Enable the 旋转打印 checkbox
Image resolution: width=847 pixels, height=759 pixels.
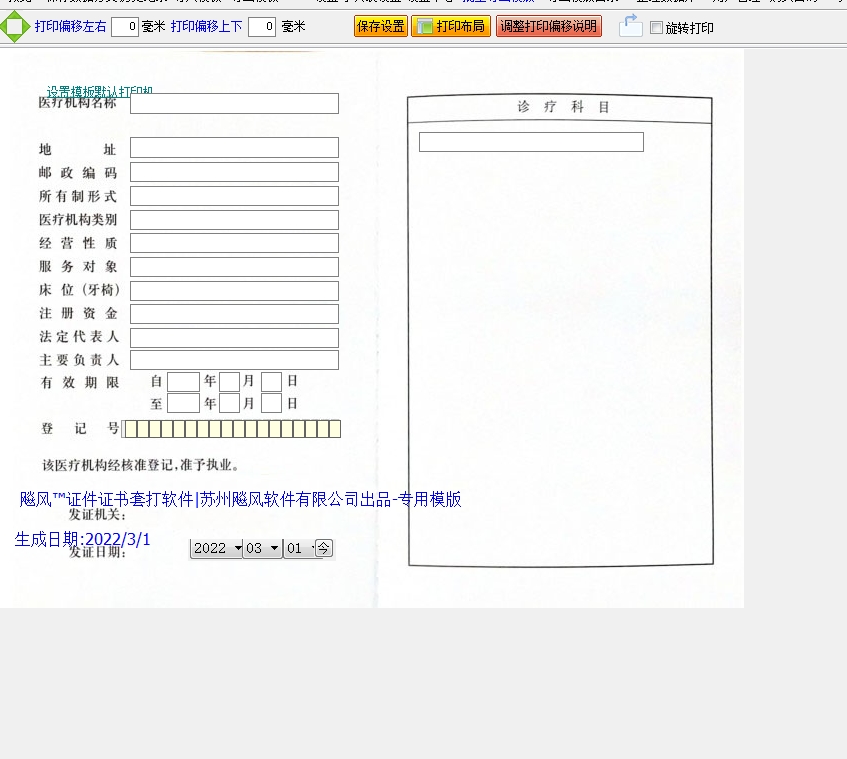point(656,28)
